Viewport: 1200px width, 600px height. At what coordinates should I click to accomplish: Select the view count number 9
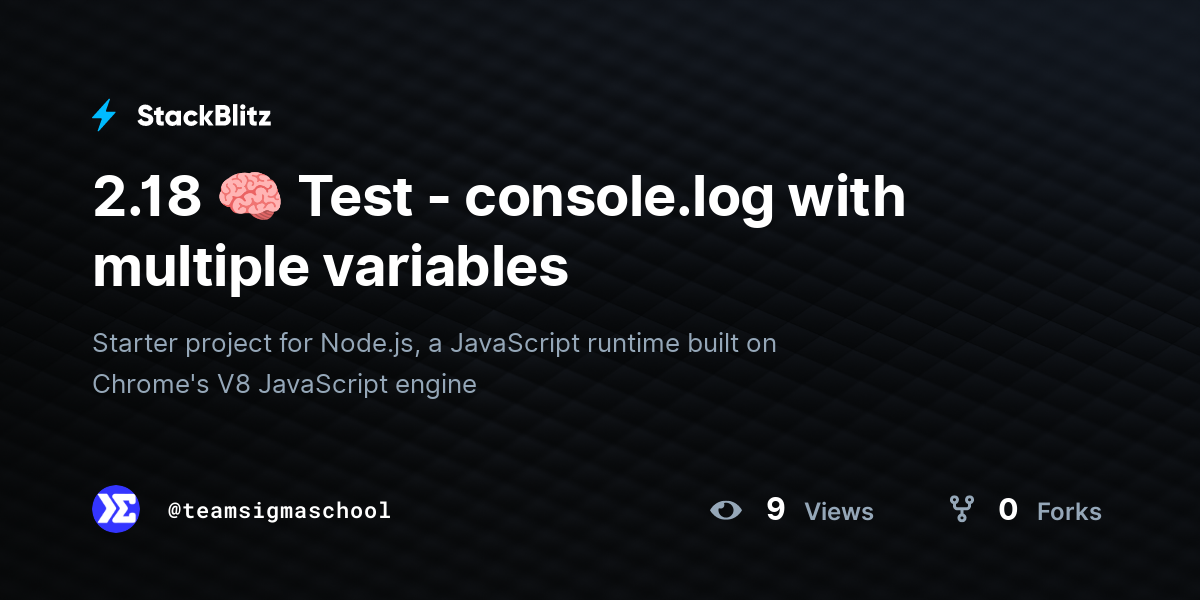click(x=775, y=510)
